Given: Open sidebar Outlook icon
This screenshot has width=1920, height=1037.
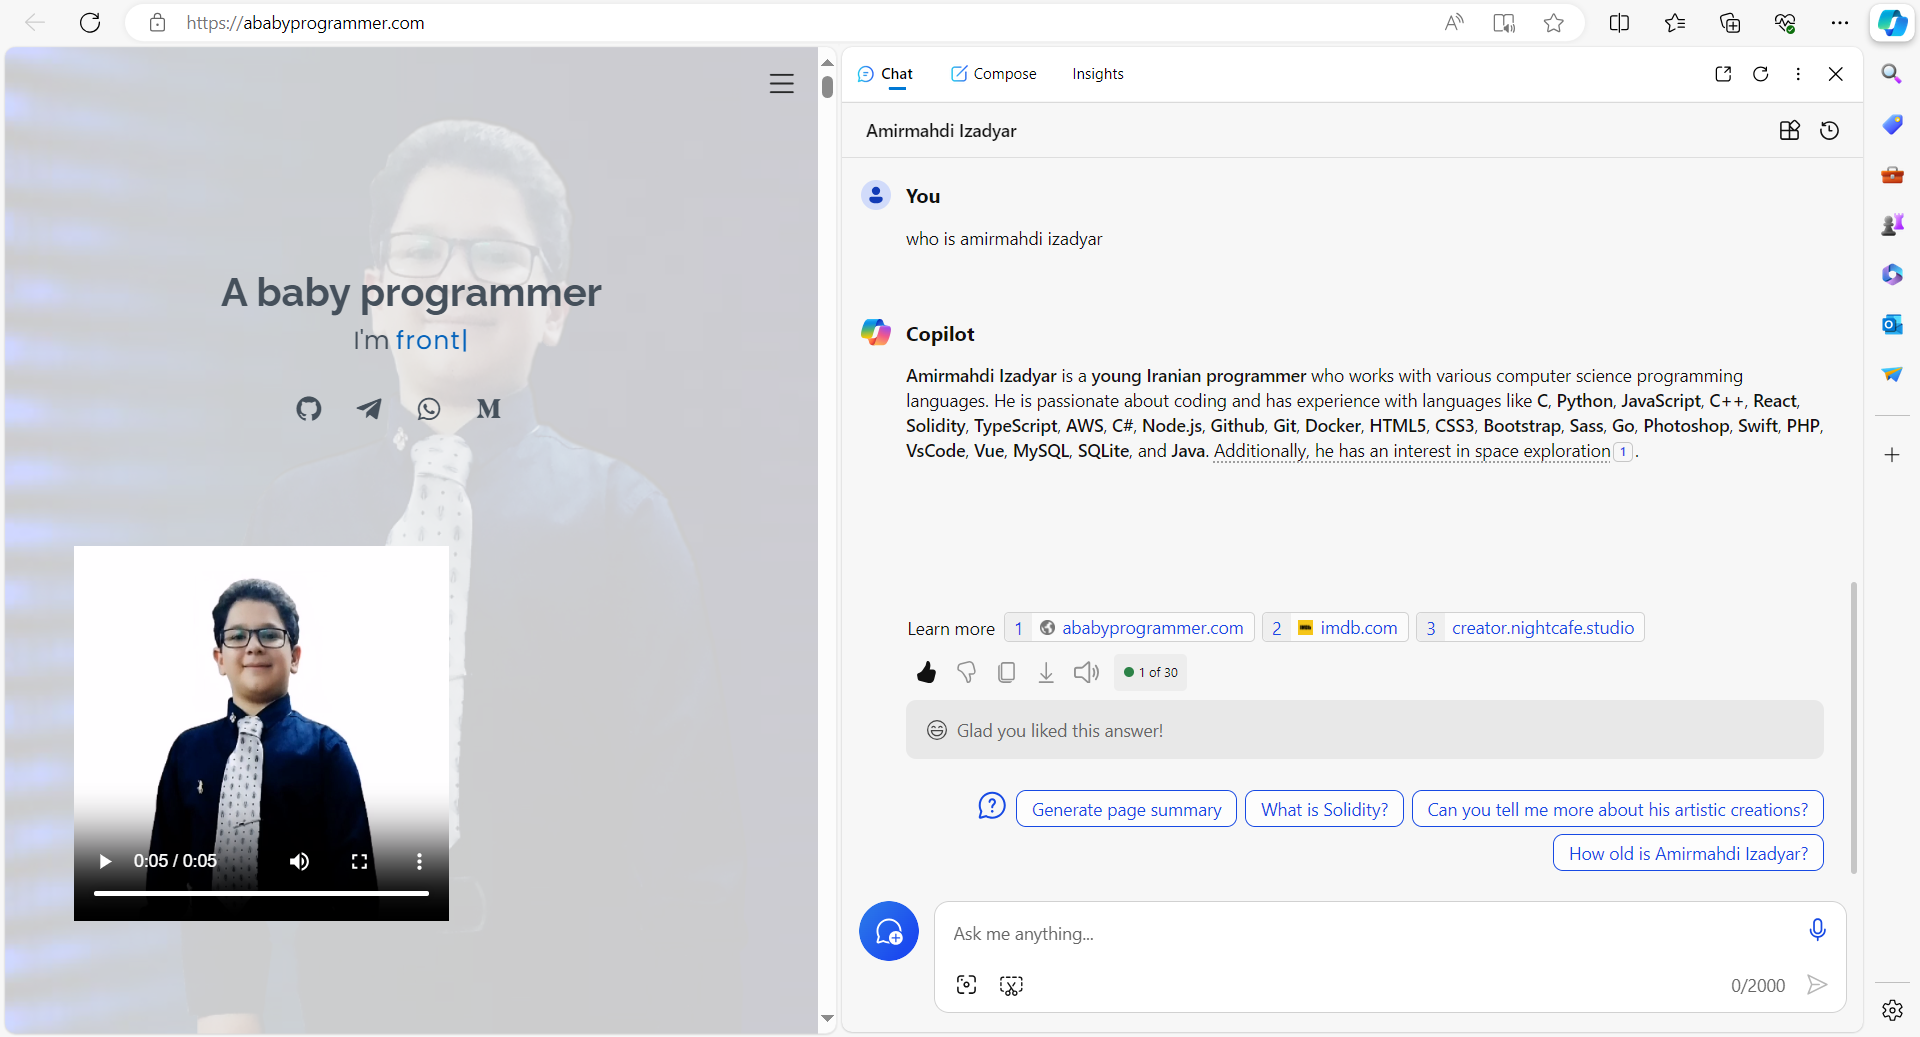Looking at the screenshot, I should 1892,324.
